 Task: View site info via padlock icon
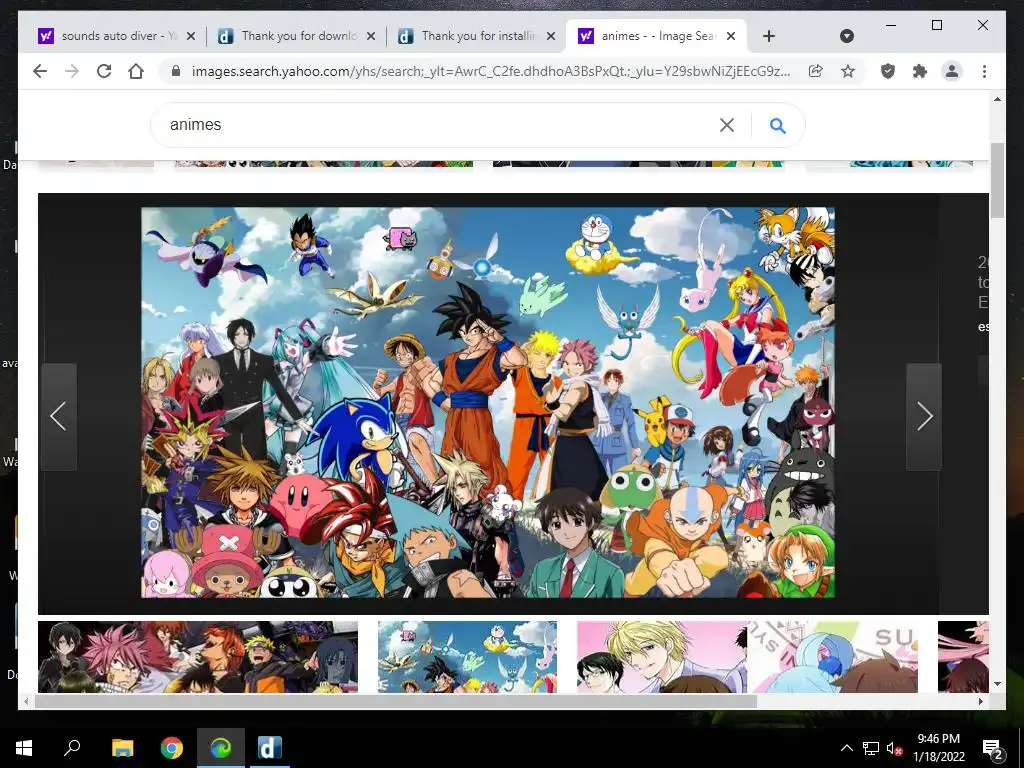pos(176,71)
